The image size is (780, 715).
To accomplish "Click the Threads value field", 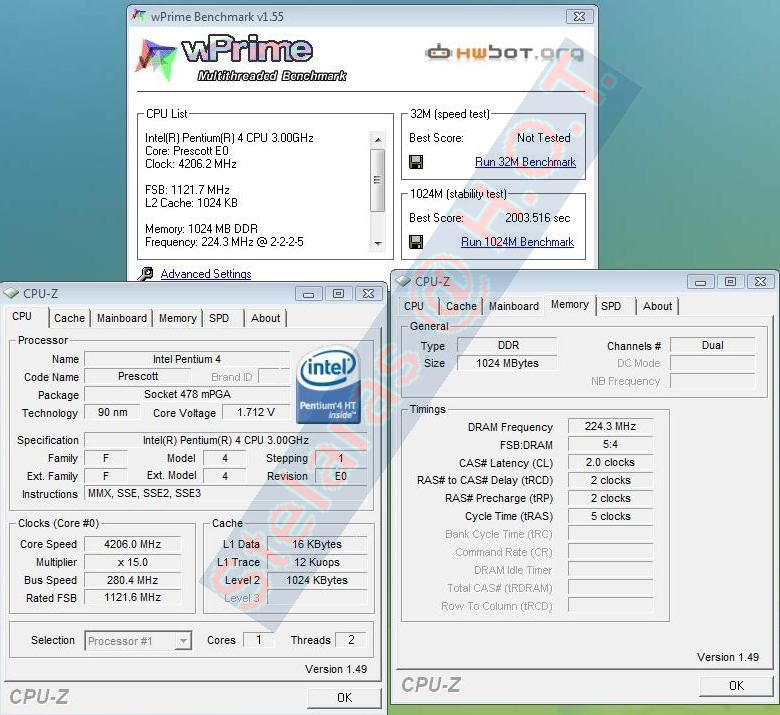I will click(351, 640).
